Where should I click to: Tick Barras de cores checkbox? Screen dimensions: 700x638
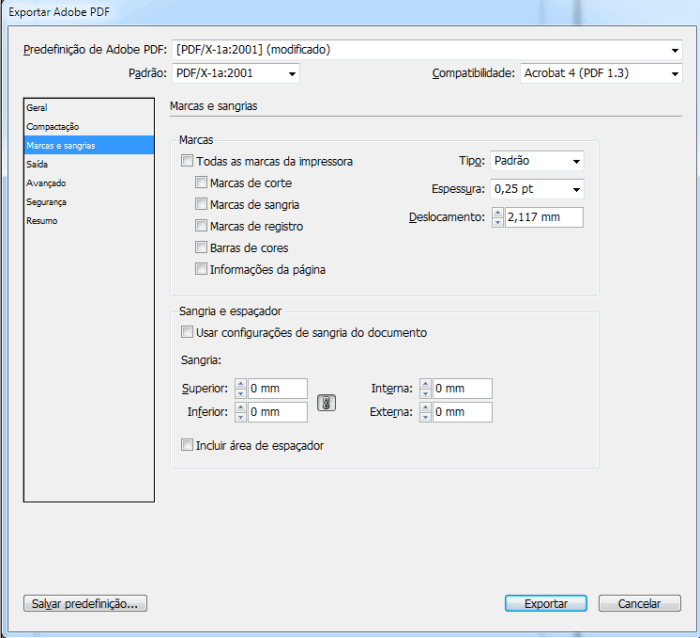[201, 247]
